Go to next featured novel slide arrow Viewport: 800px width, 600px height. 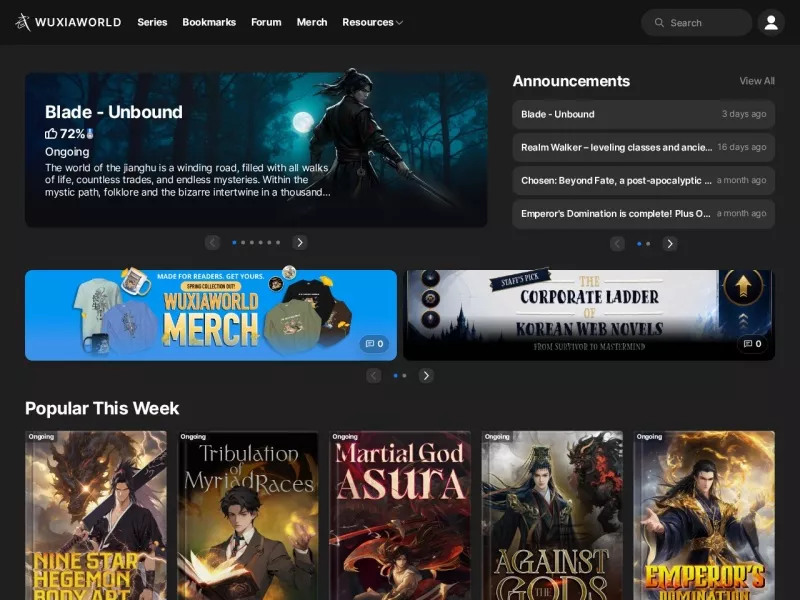point(300,242)
